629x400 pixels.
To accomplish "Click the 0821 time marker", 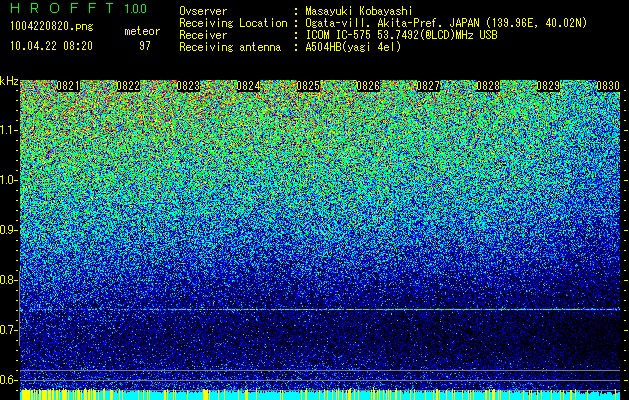I will coord(68,86).
